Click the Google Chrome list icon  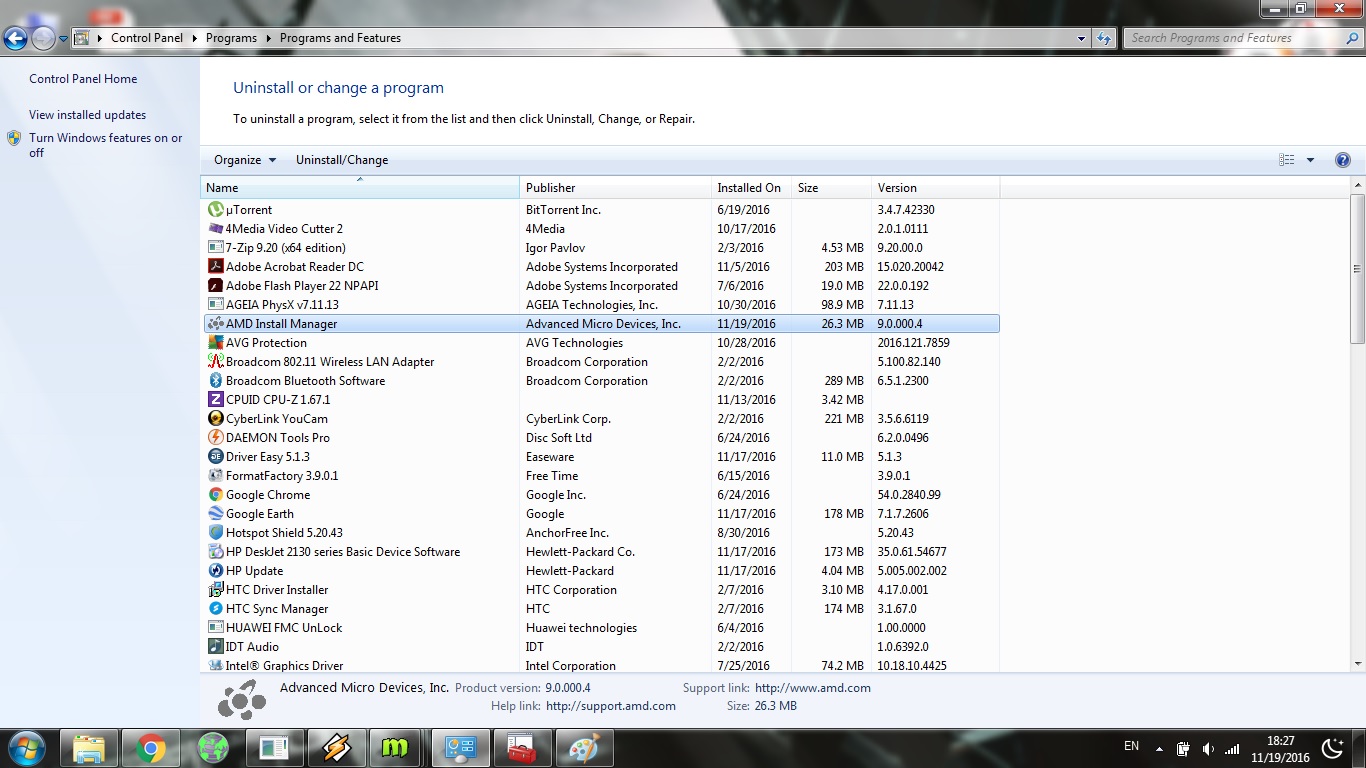[215, 495]
